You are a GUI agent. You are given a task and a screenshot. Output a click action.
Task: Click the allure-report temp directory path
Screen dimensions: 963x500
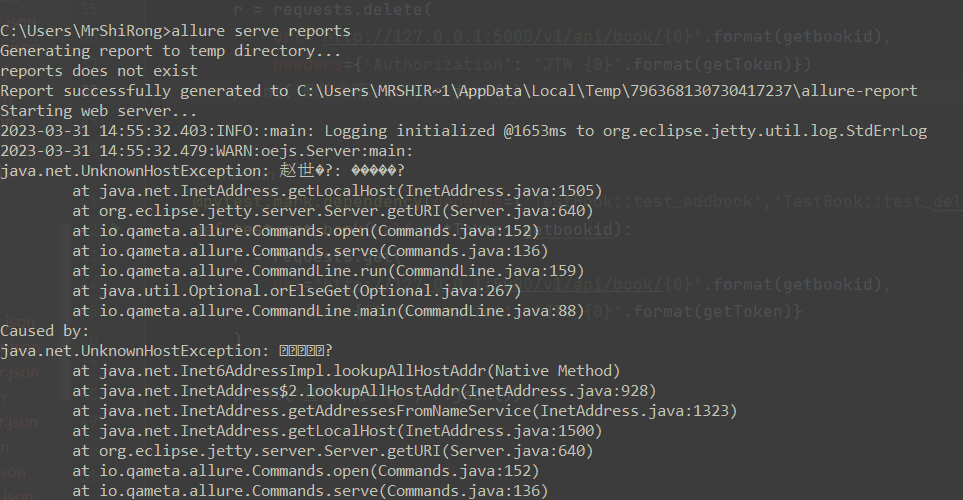pos(607,91)
